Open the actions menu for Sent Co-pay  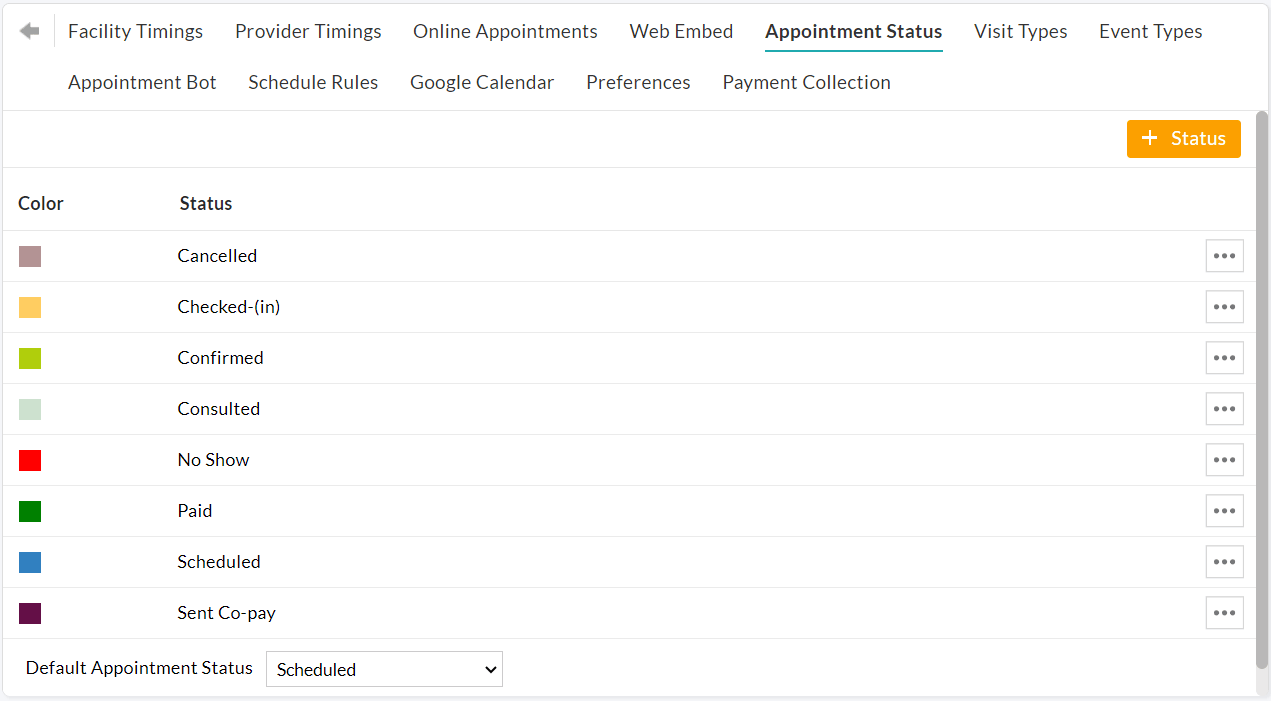pos(1224,613)
